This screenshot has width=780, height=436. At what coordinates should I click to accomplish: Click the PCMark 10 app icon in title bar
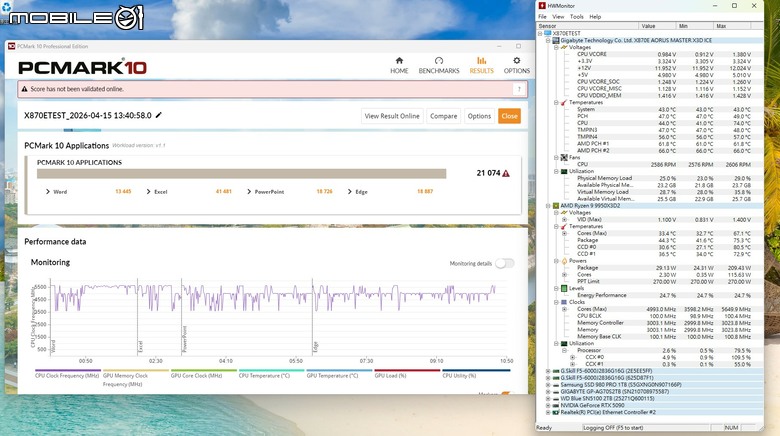(x=11, y=46)
